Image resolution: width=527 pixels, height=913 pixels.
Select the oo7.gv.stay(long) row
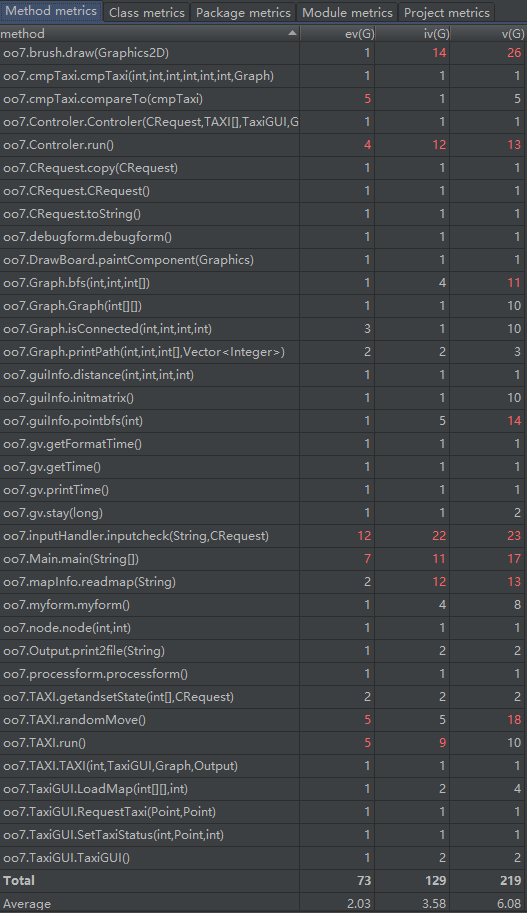point(263,513)
